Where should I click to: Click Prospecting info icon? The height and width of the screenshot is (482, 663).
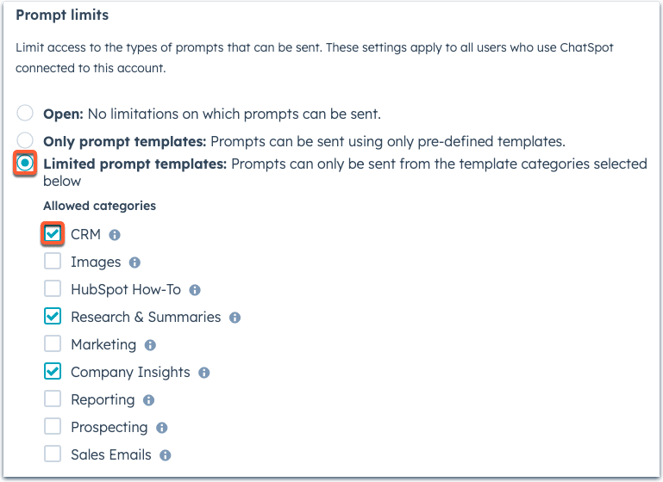162,428
